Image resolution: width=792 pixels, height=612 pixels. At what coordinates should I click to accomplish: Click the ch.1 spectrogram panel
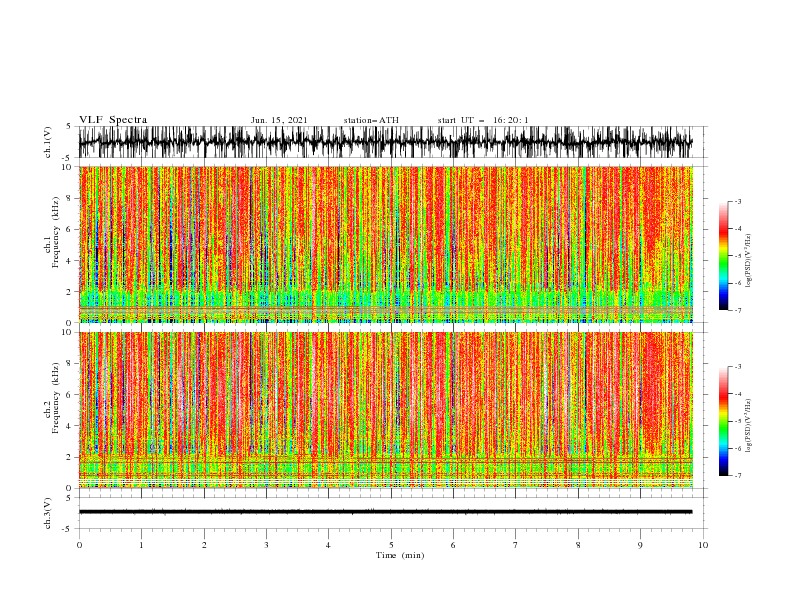[x=386, y=244]
